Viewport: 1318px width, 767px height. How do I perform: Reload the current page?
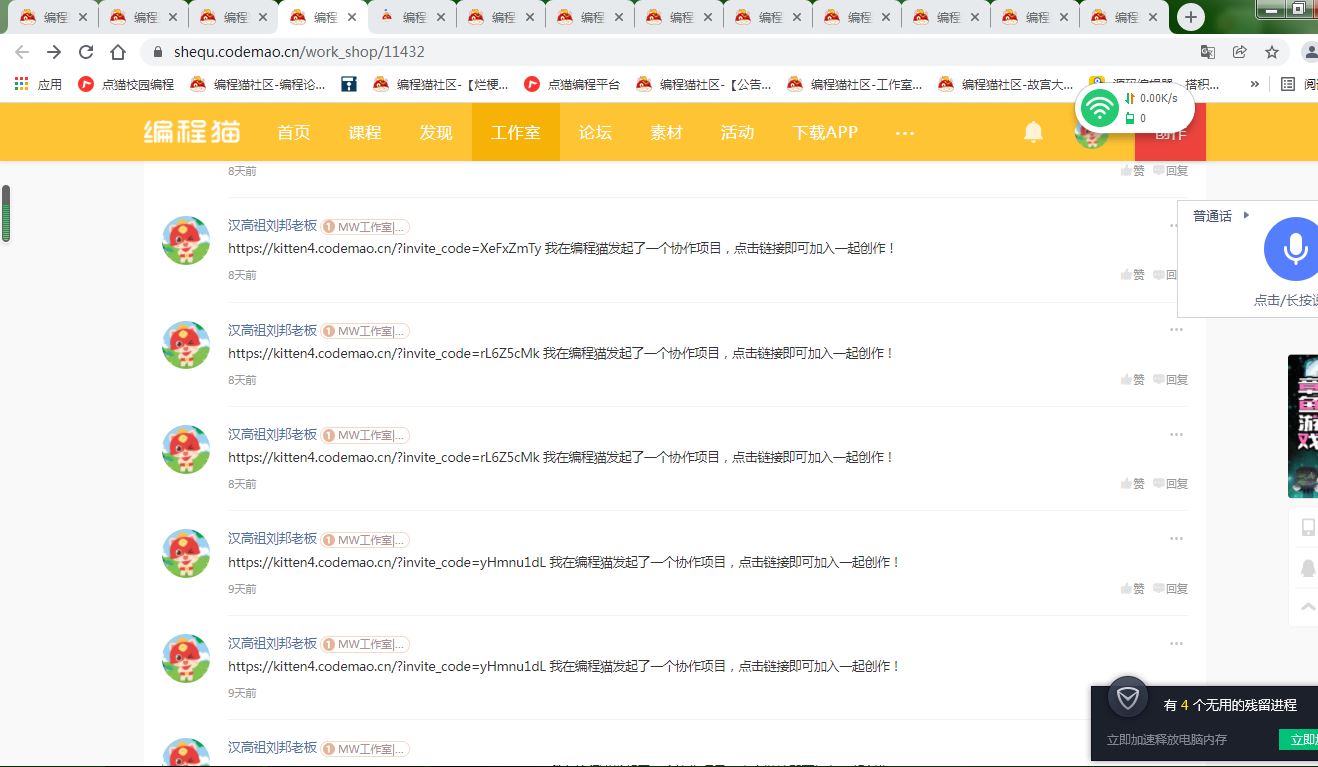tap(86, 52)
